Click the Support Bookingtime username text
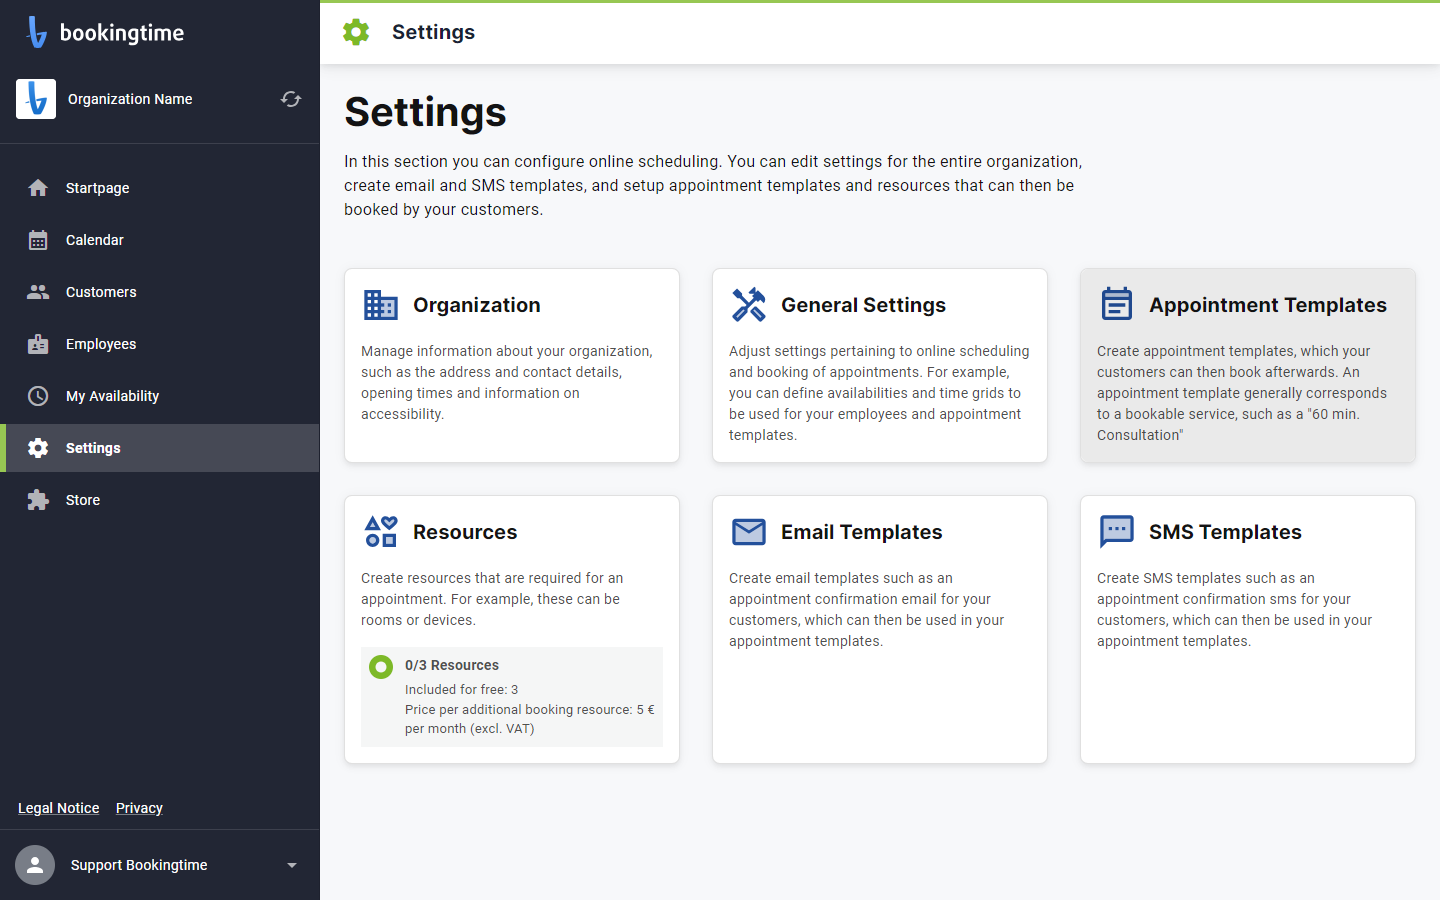 point(139,865)
